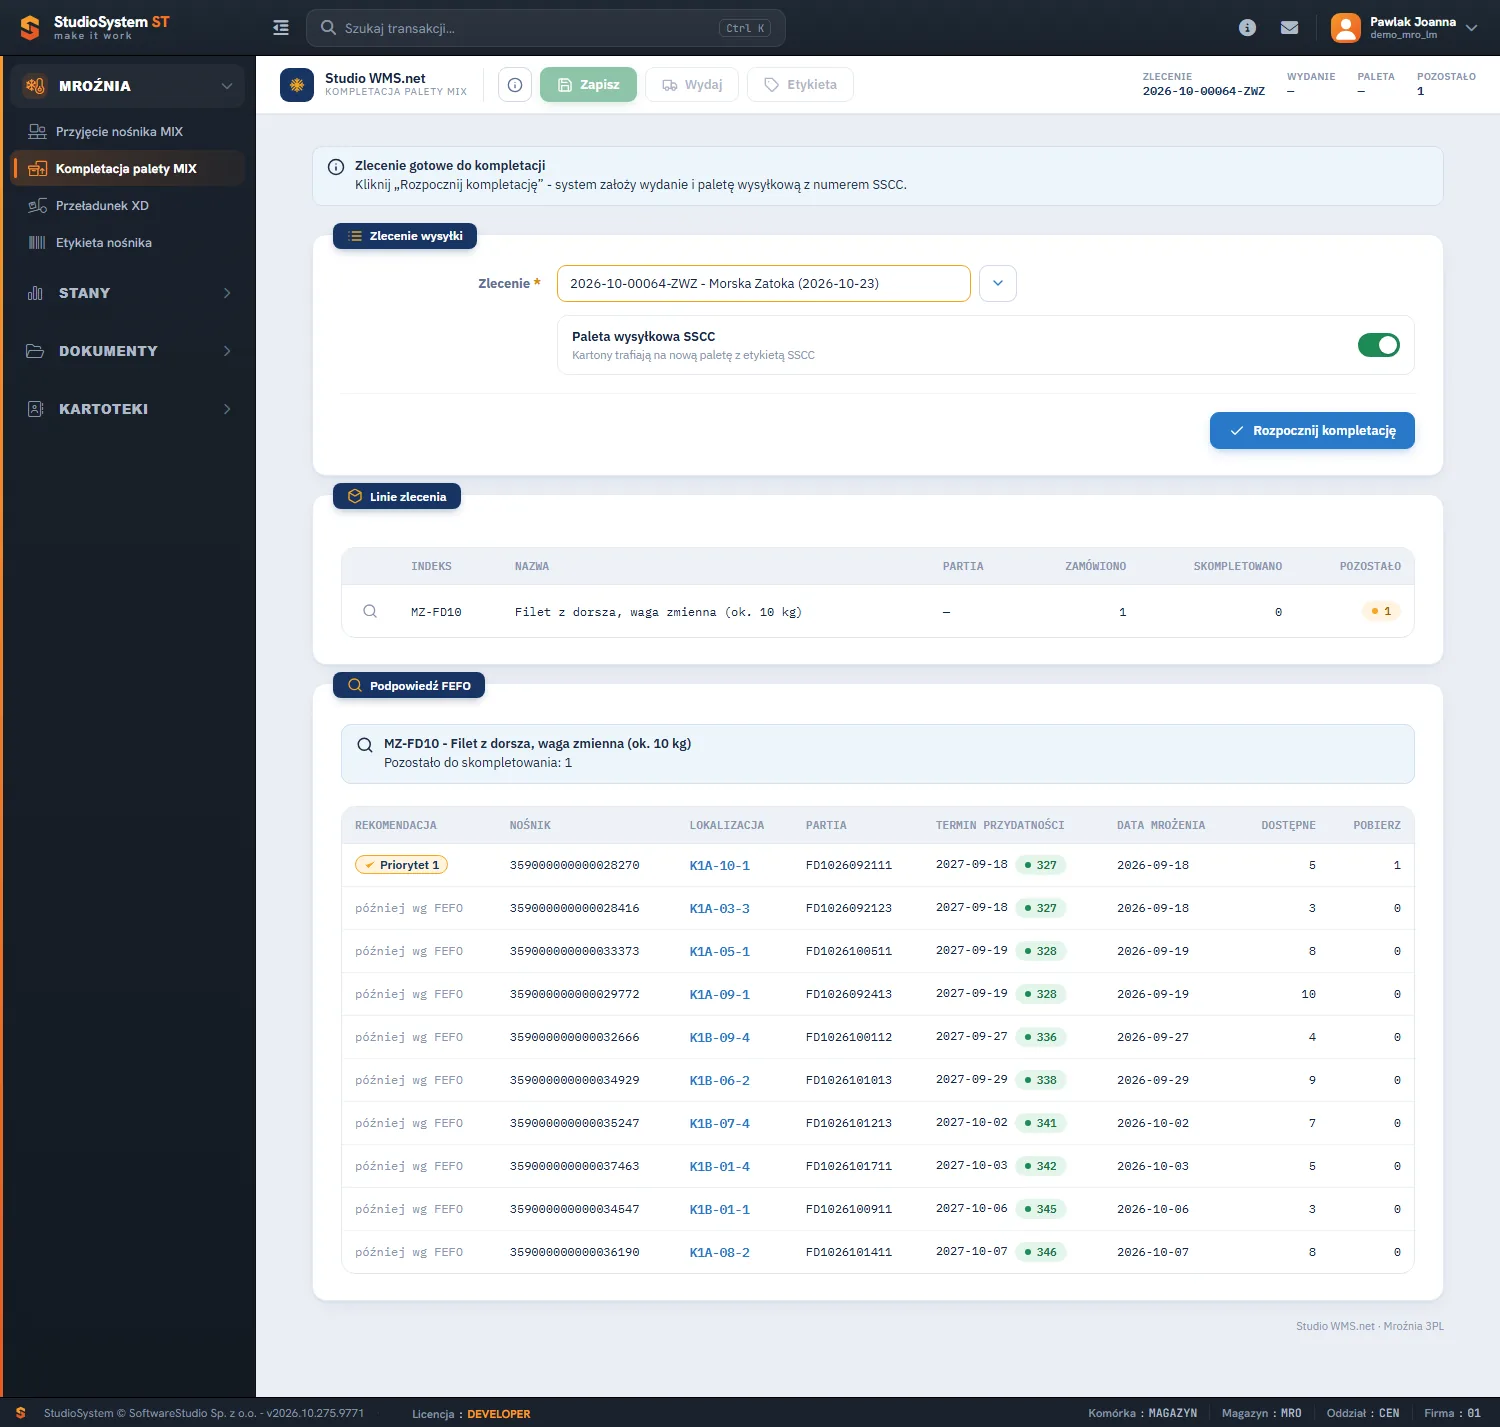Image resolution: width=1500 pixels, height=1427 pixels.
Task: Click the order number 2026-10-00064-ZWZ in header
Action: [x=1204, y=91]
